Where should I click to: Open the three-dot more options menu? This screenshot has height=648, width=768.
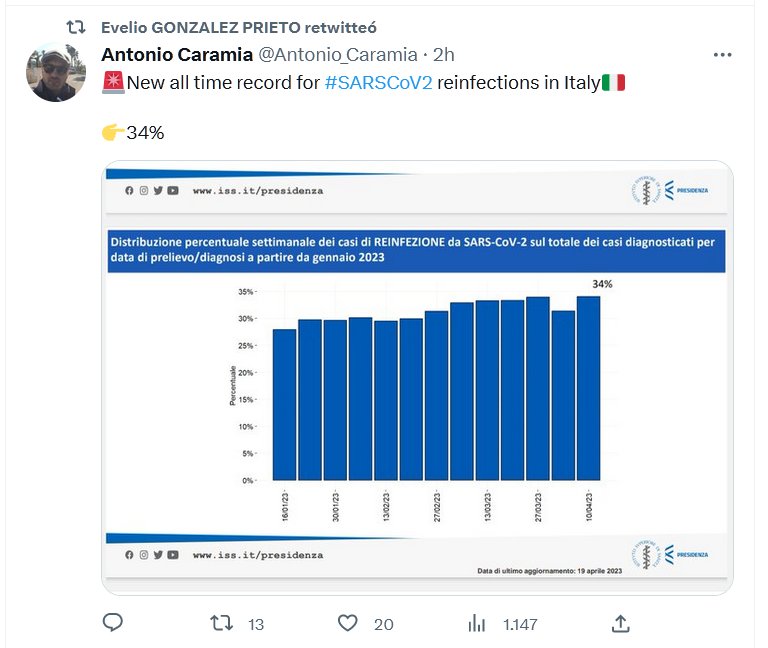pos(722,55)
